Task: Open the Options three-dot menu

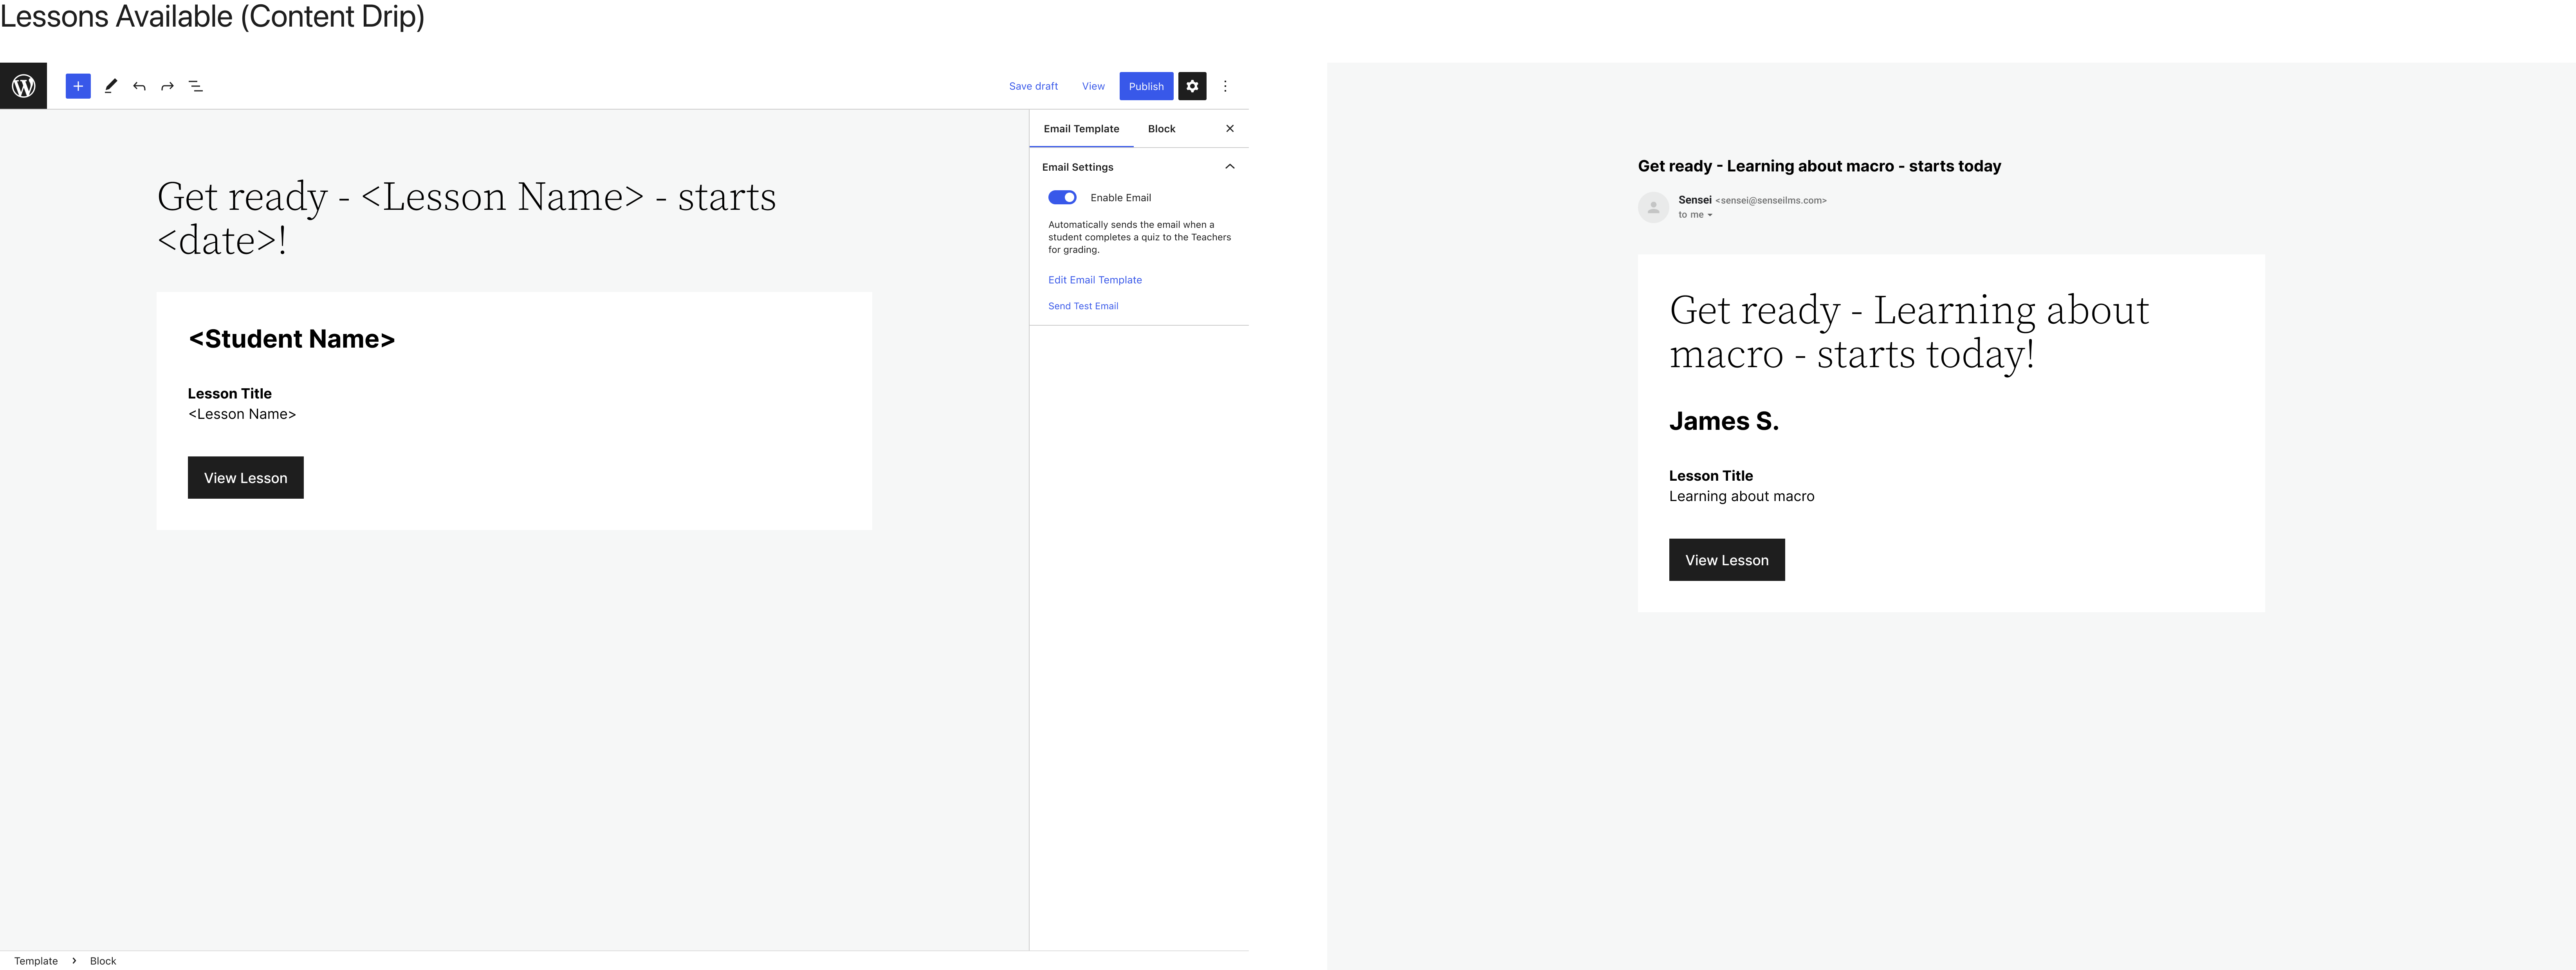Action: pos(1225,86)
